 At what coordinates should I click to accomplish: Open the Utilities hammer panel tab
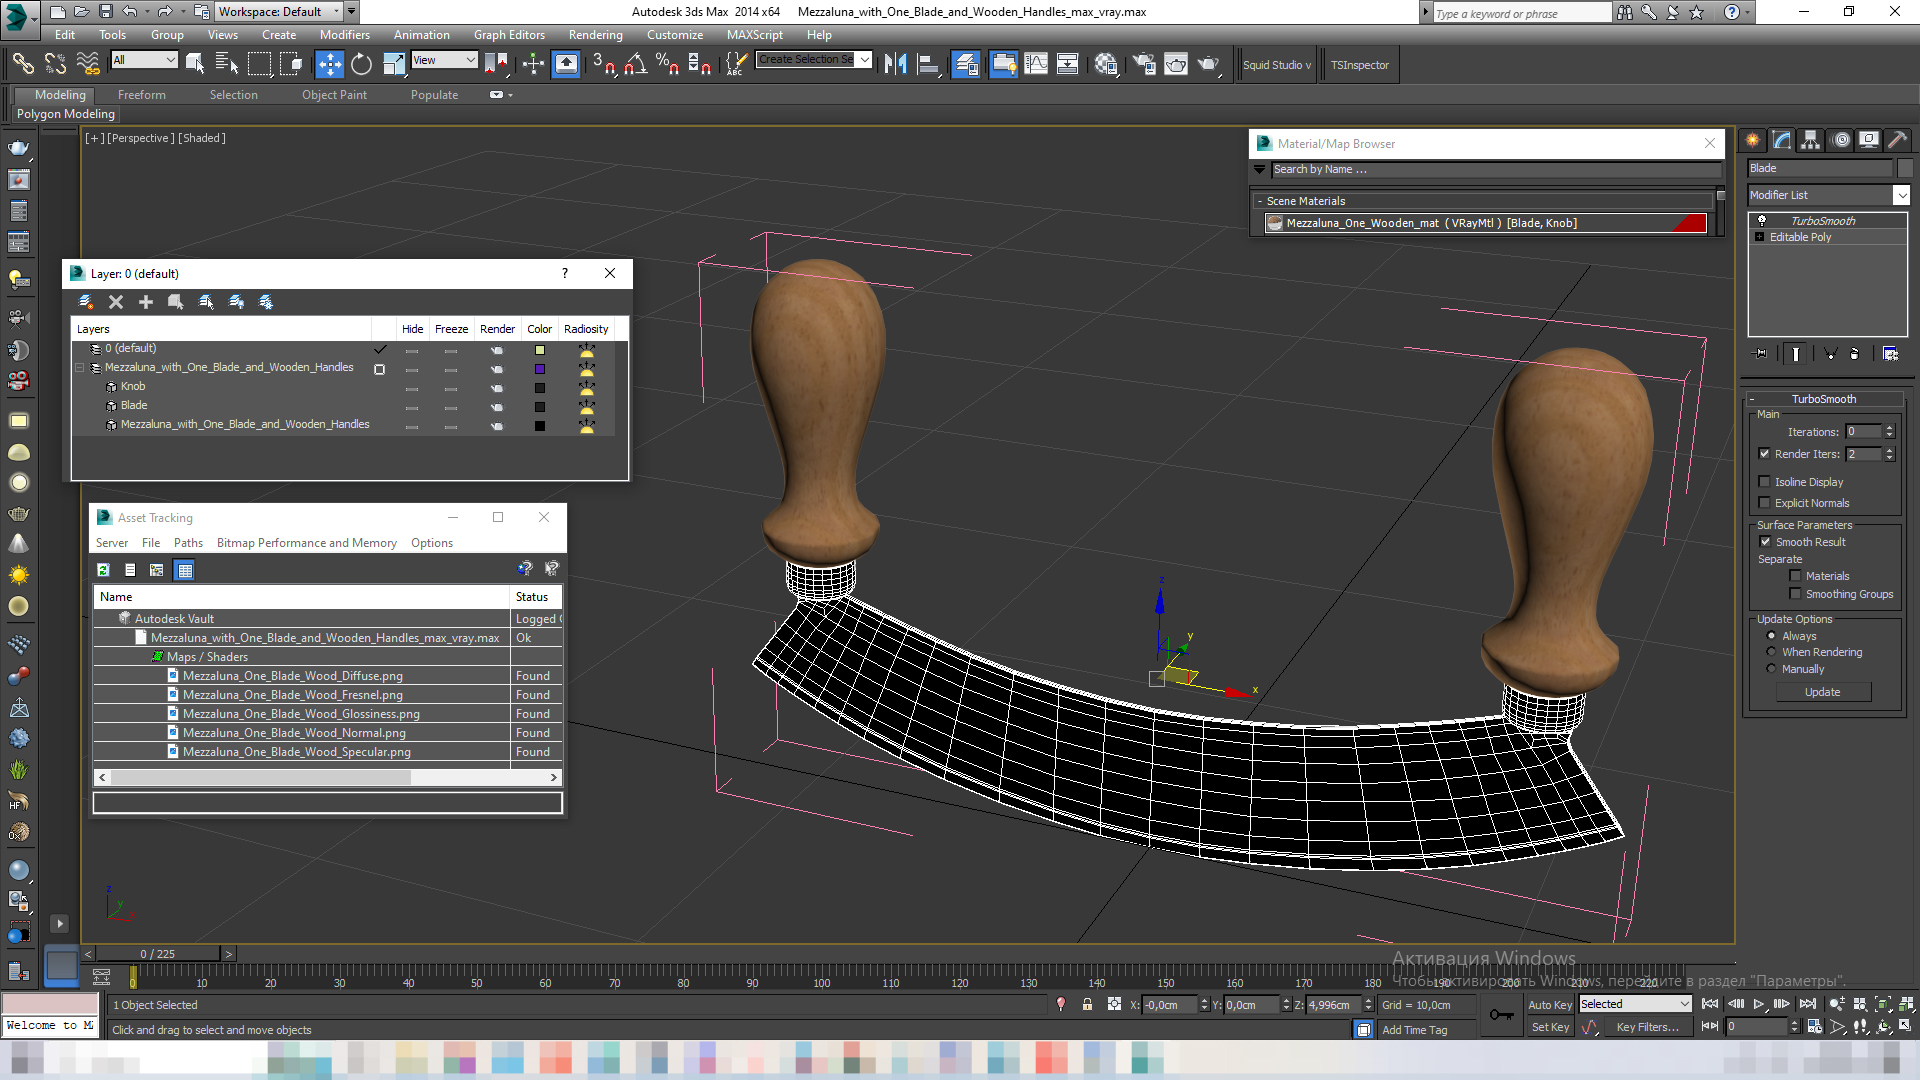(1897, 140)
